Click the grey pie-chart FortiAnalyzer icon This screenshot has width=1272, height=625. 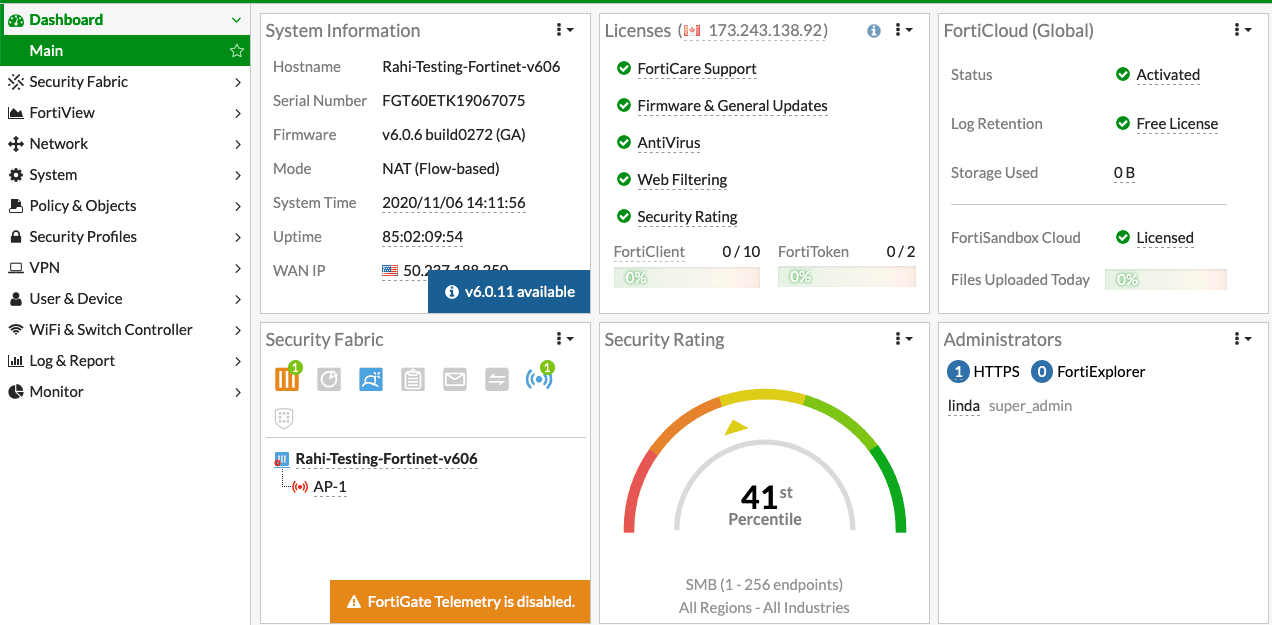(x=329, y=380)
